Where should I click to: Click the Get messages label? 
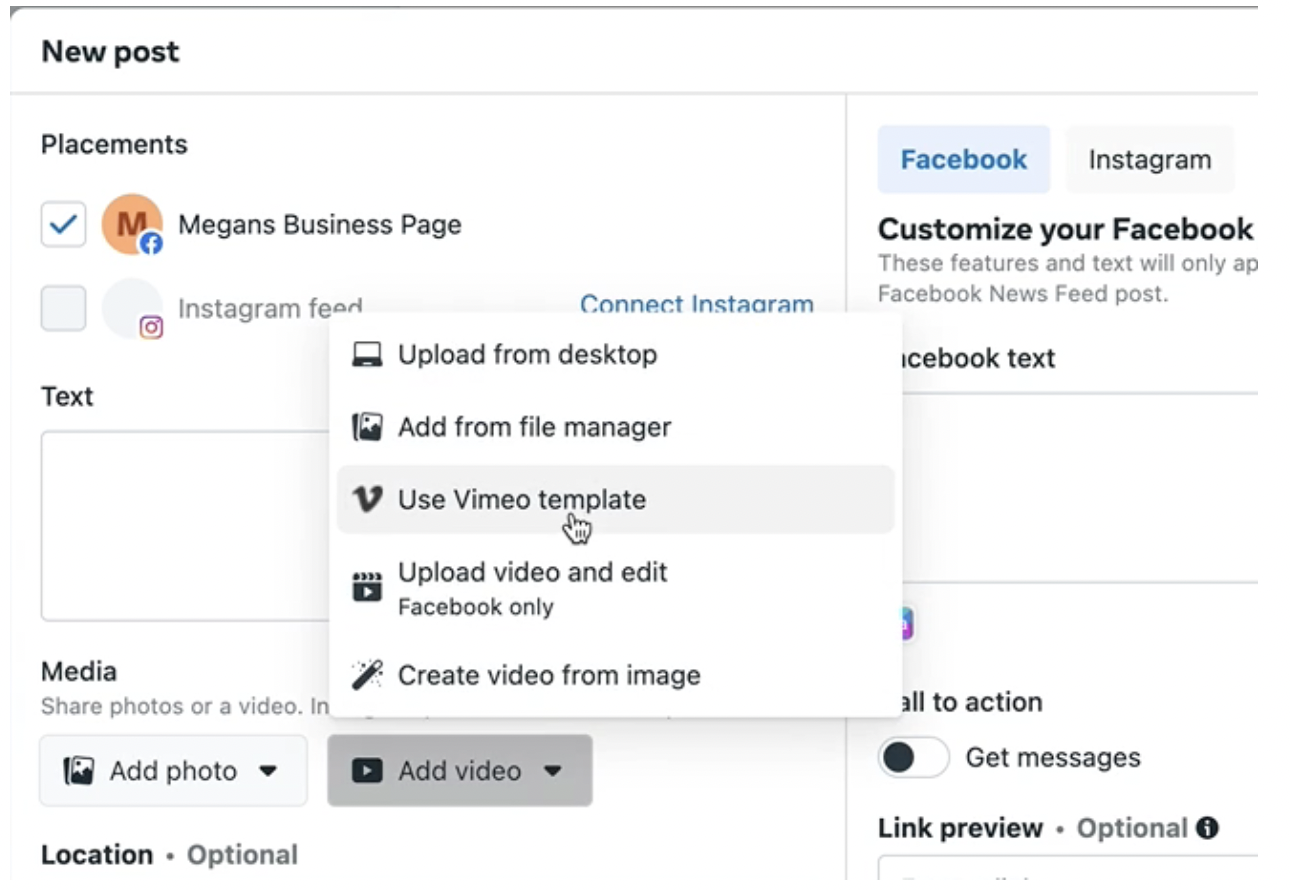point(1053,757)
